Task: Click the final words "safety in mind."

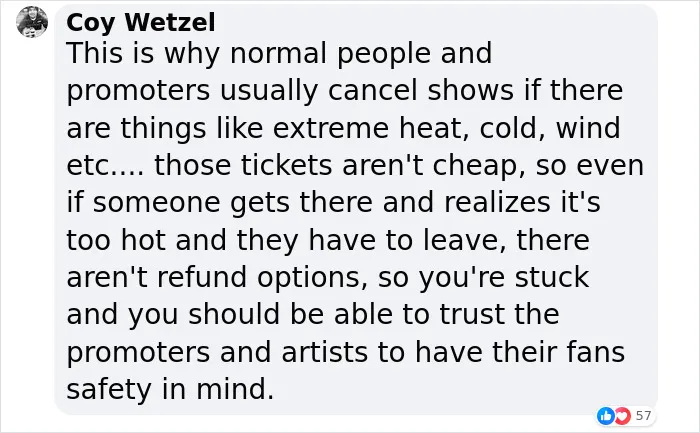Action: coord(170,389)
